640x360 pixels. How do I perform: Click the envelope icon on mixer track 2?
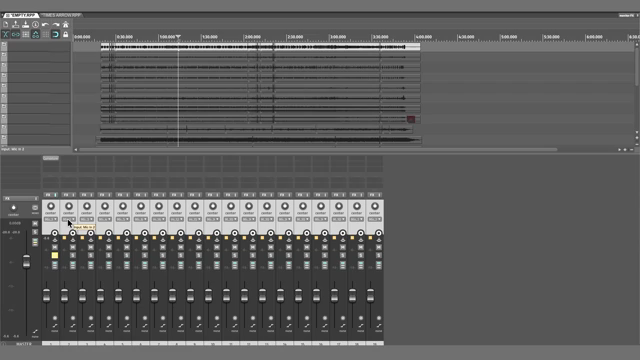[x=73, y=326]
